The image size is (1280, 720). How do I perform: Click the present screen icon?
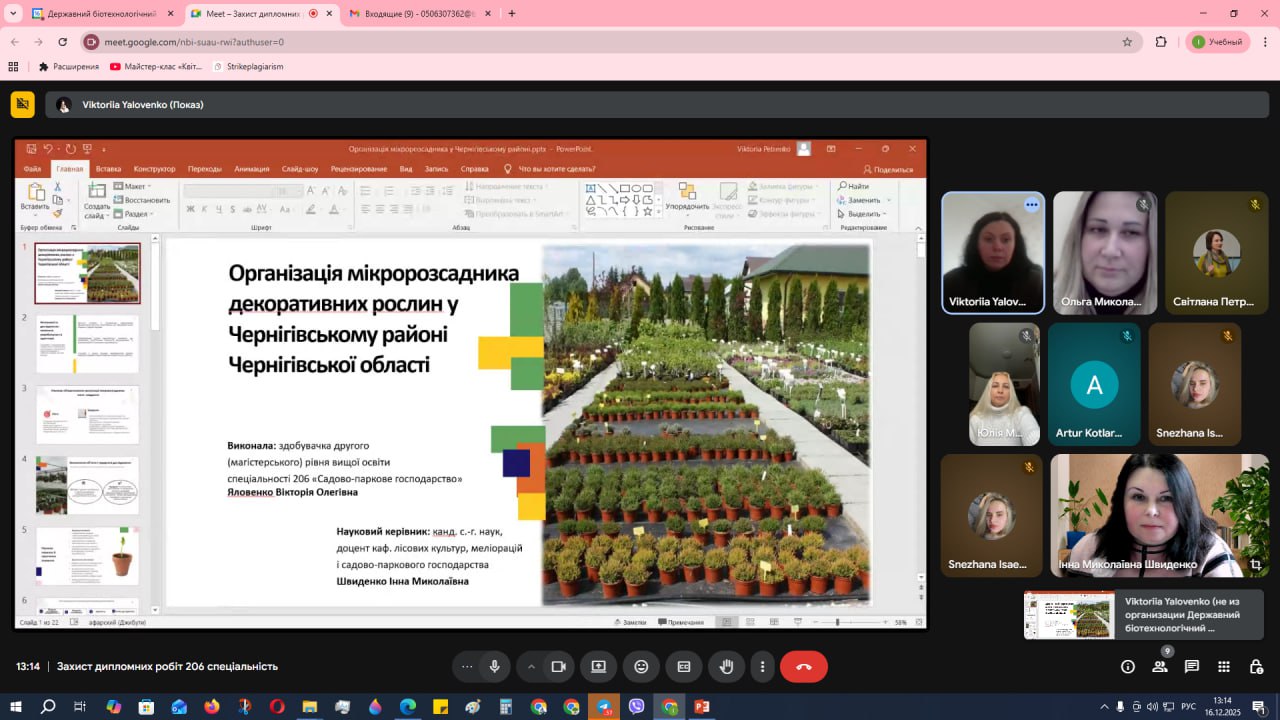click(x=598, y=667)
